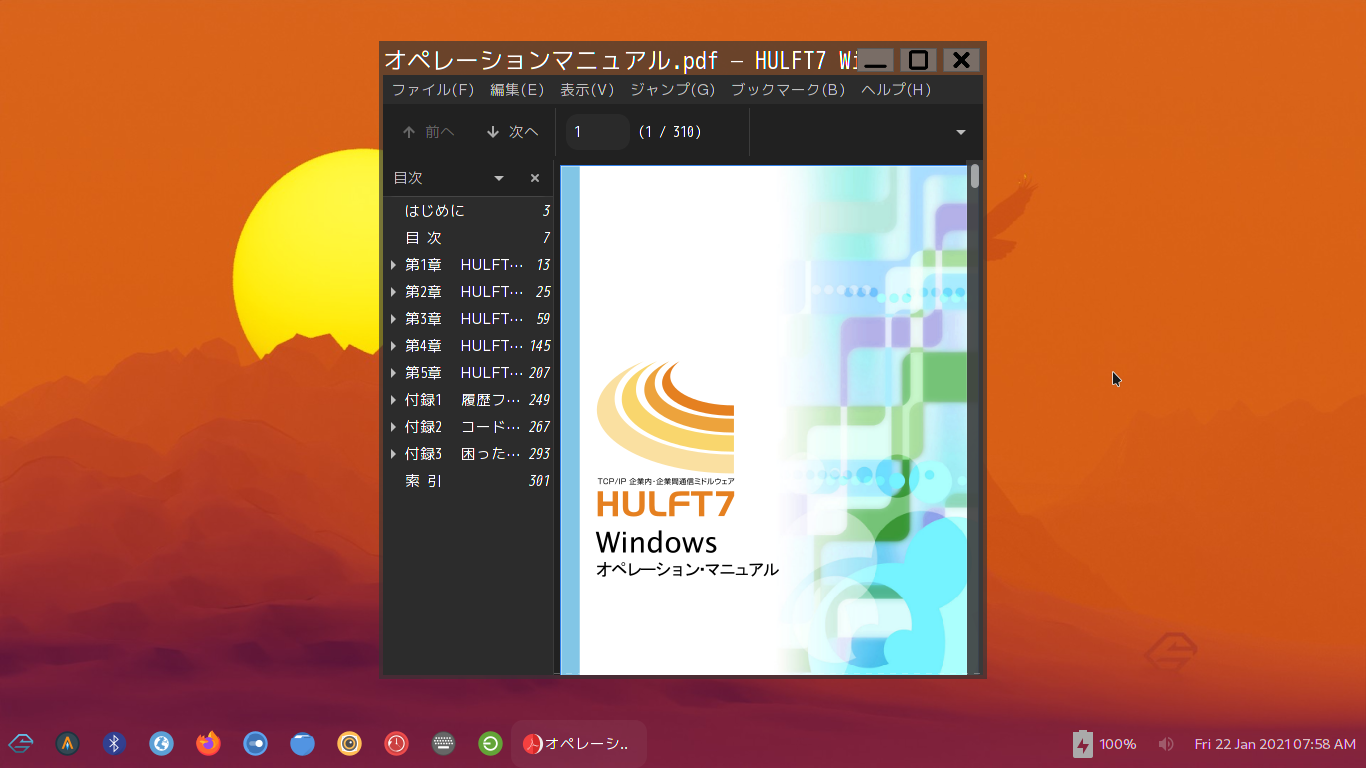Close the PDF viewer window

[x=961, y=60]
